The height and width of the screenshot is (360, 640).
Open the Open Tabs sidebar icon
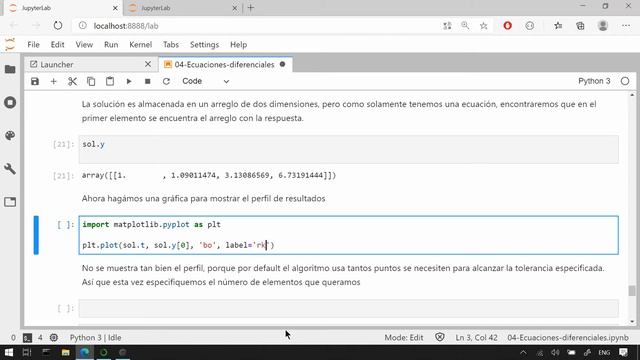point(10,202)
